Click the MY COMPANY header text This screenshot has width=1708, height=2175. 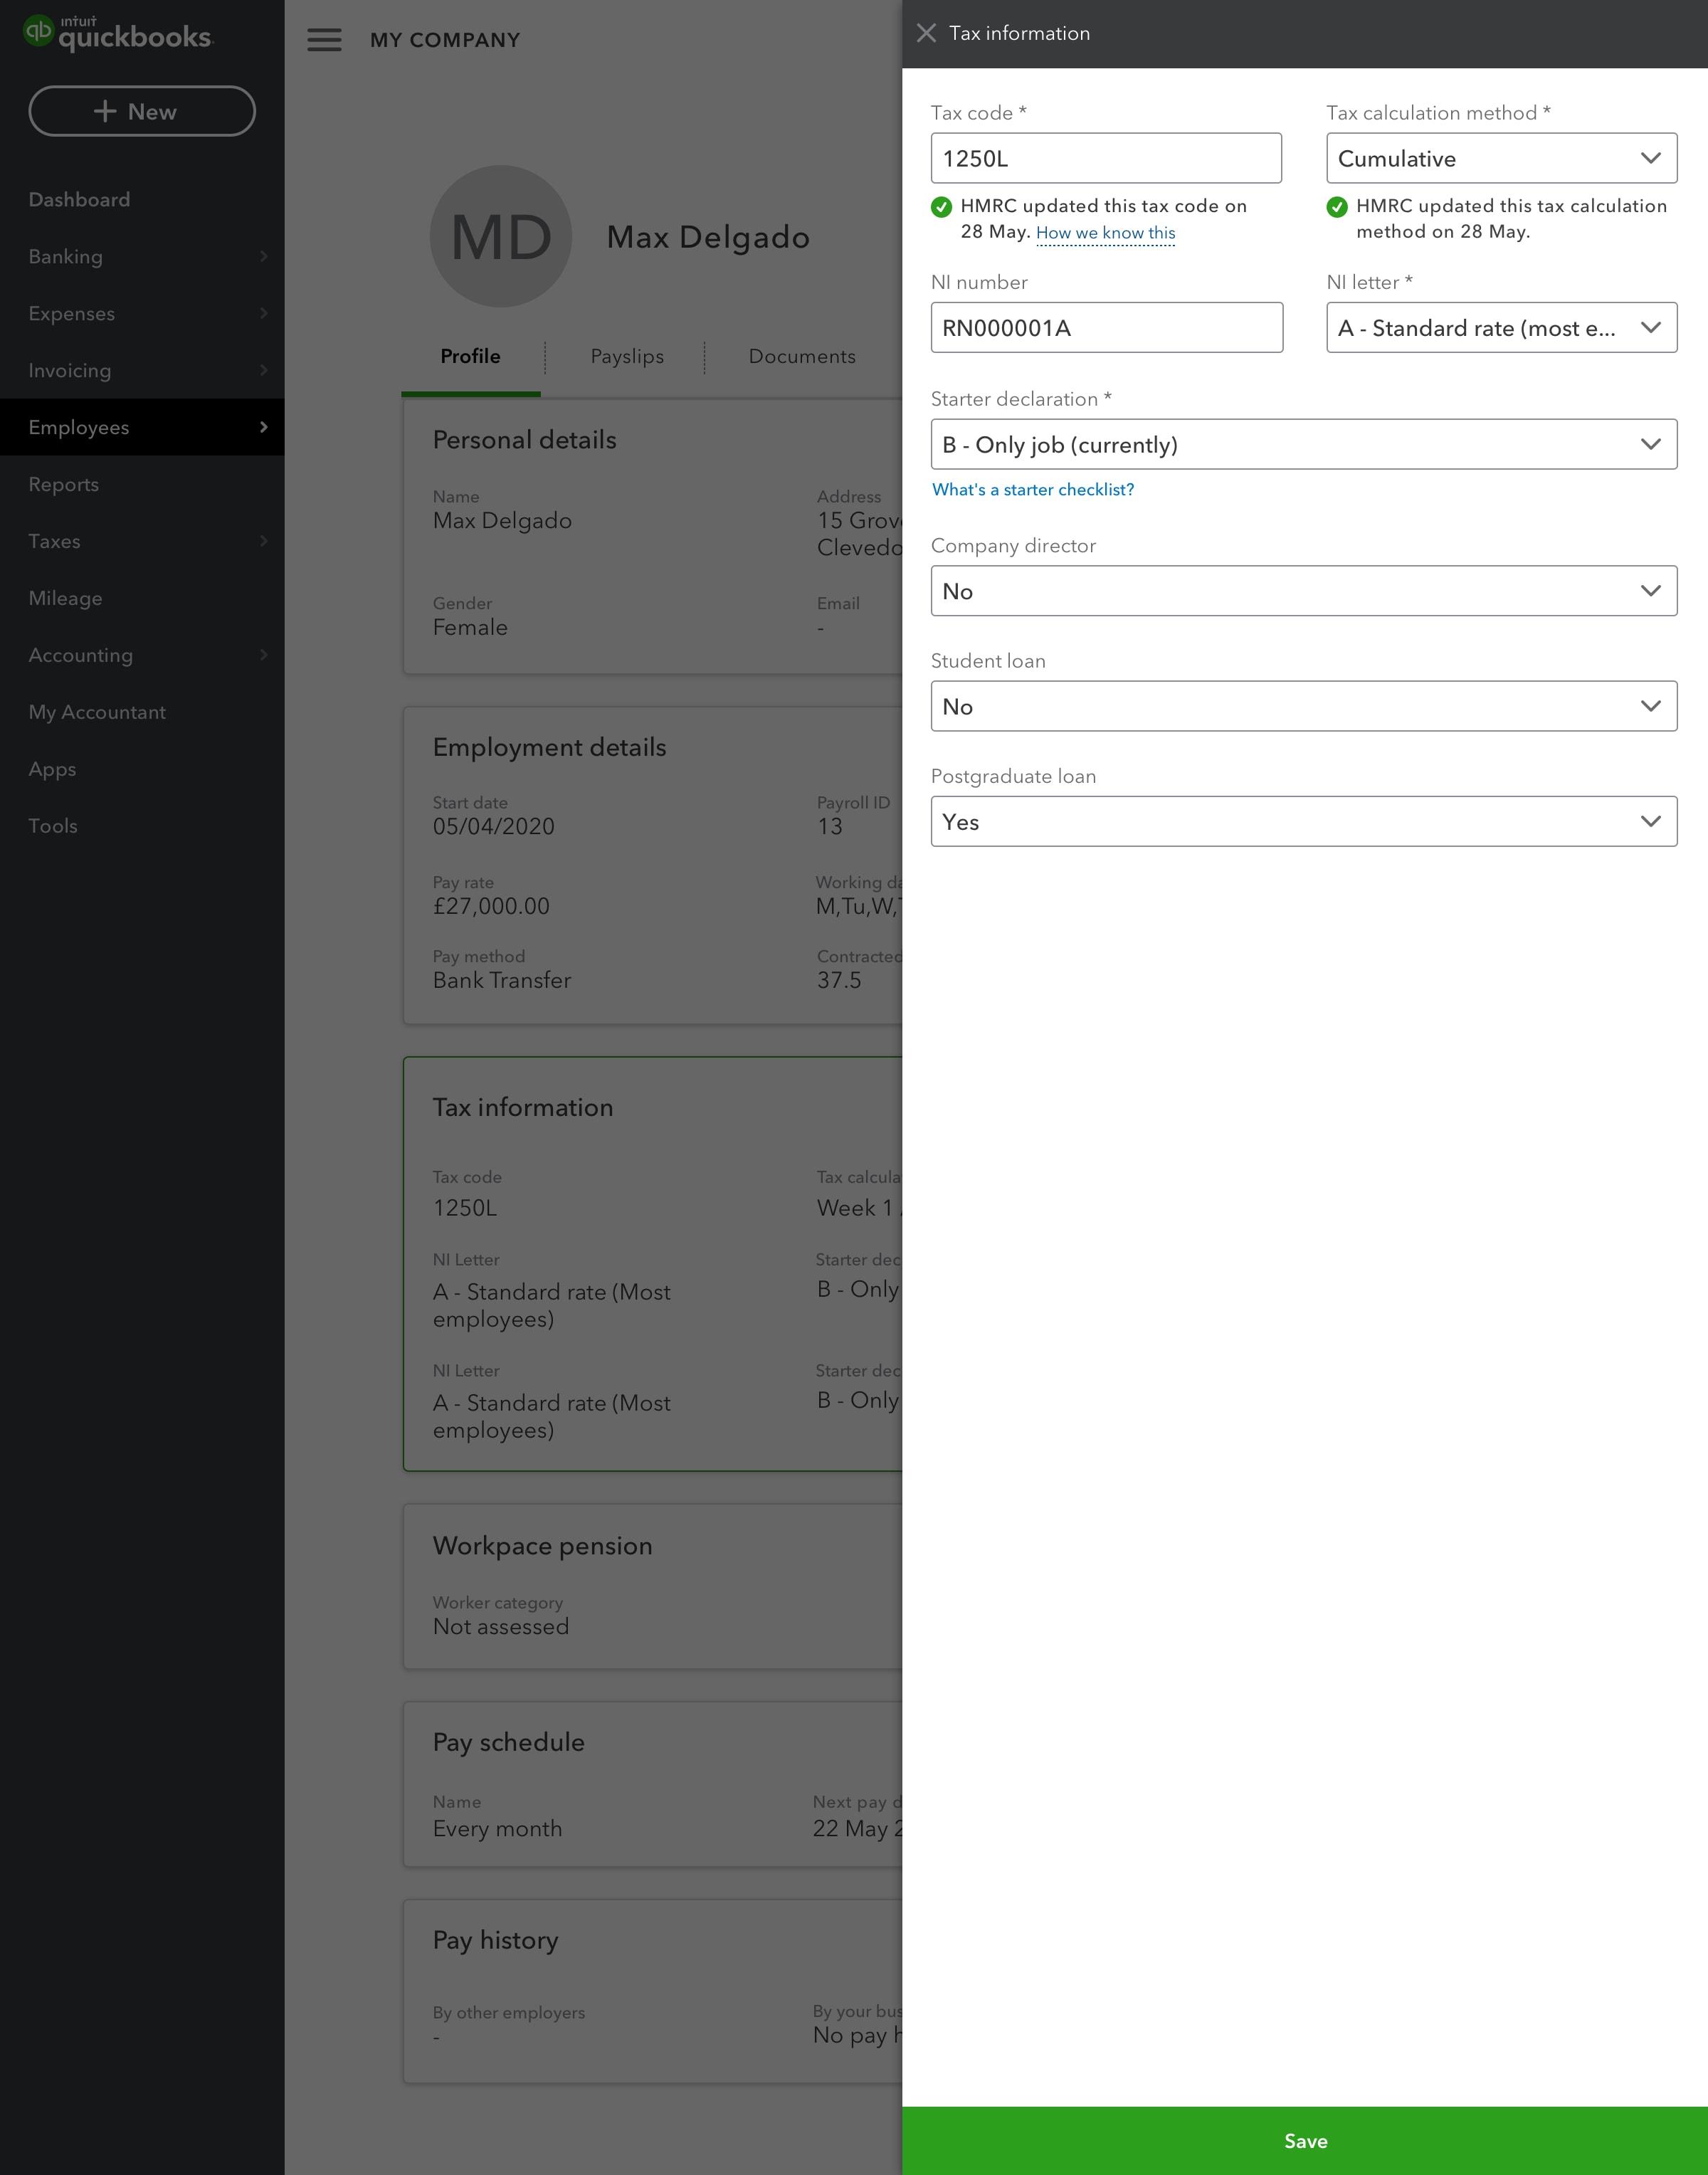[x=445, y=40]
